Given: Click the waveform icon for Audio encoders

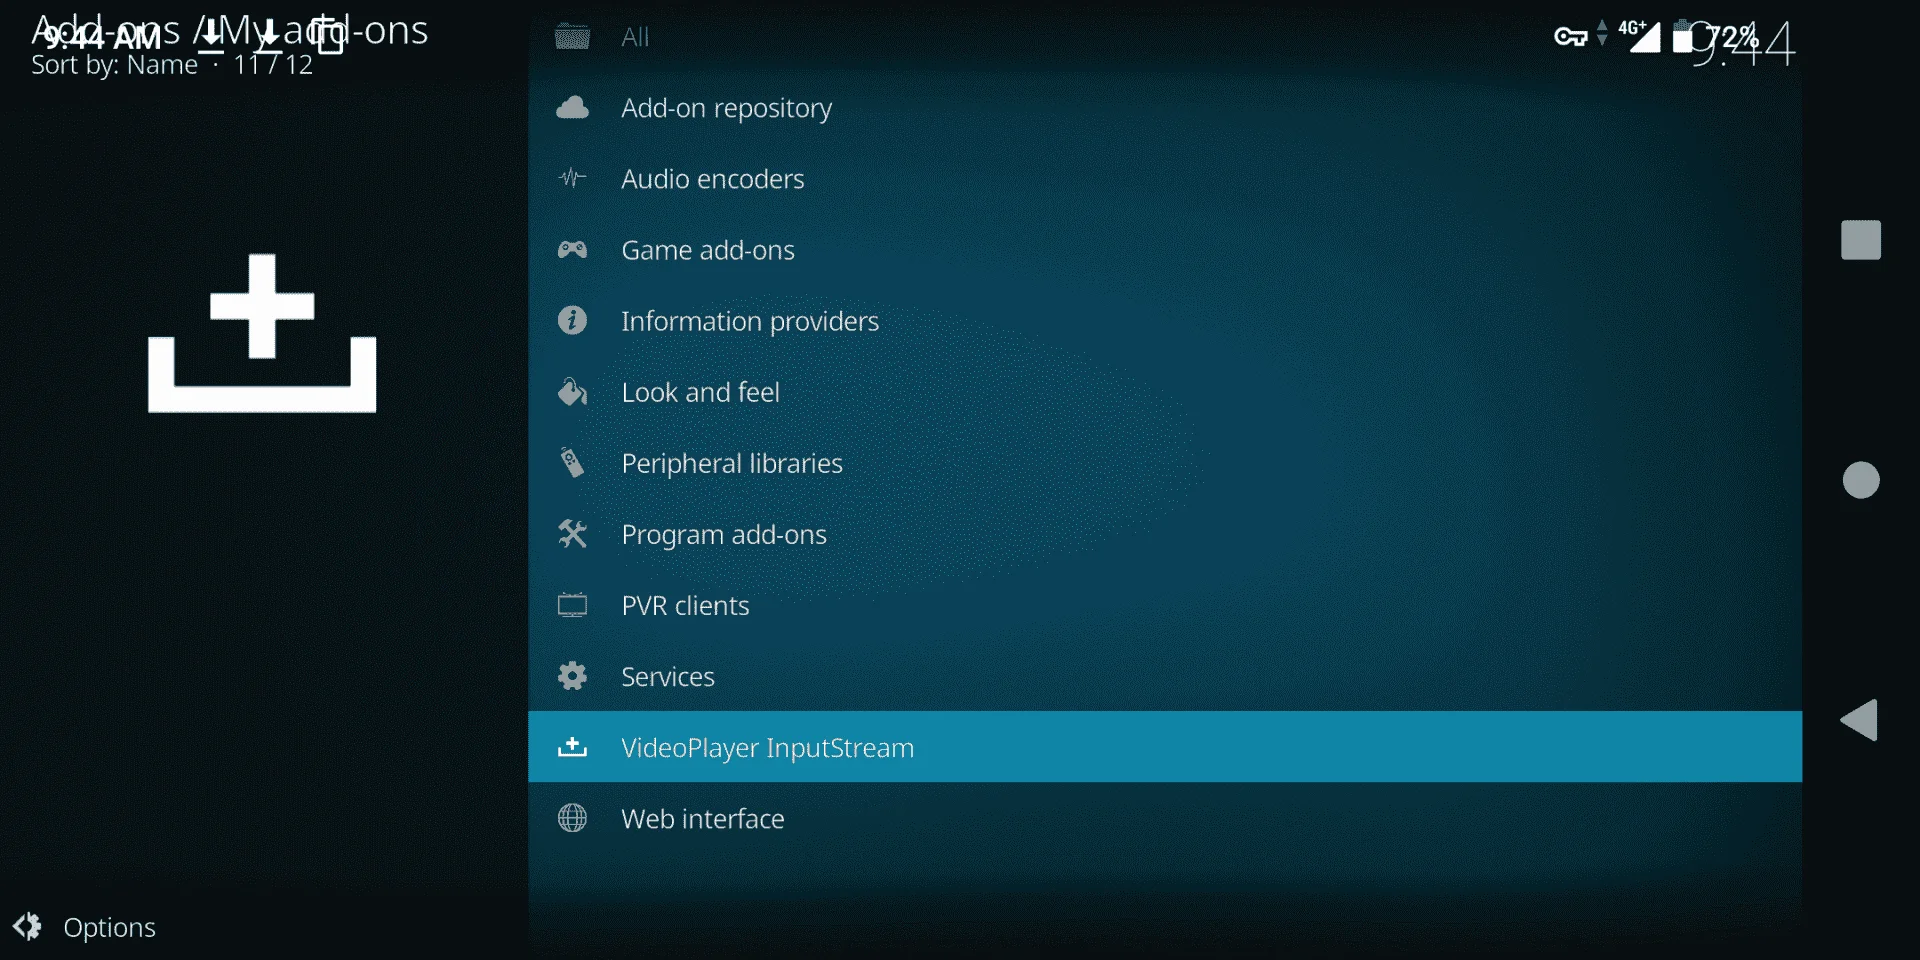Looking at the screenshot, I should (572, 179).
